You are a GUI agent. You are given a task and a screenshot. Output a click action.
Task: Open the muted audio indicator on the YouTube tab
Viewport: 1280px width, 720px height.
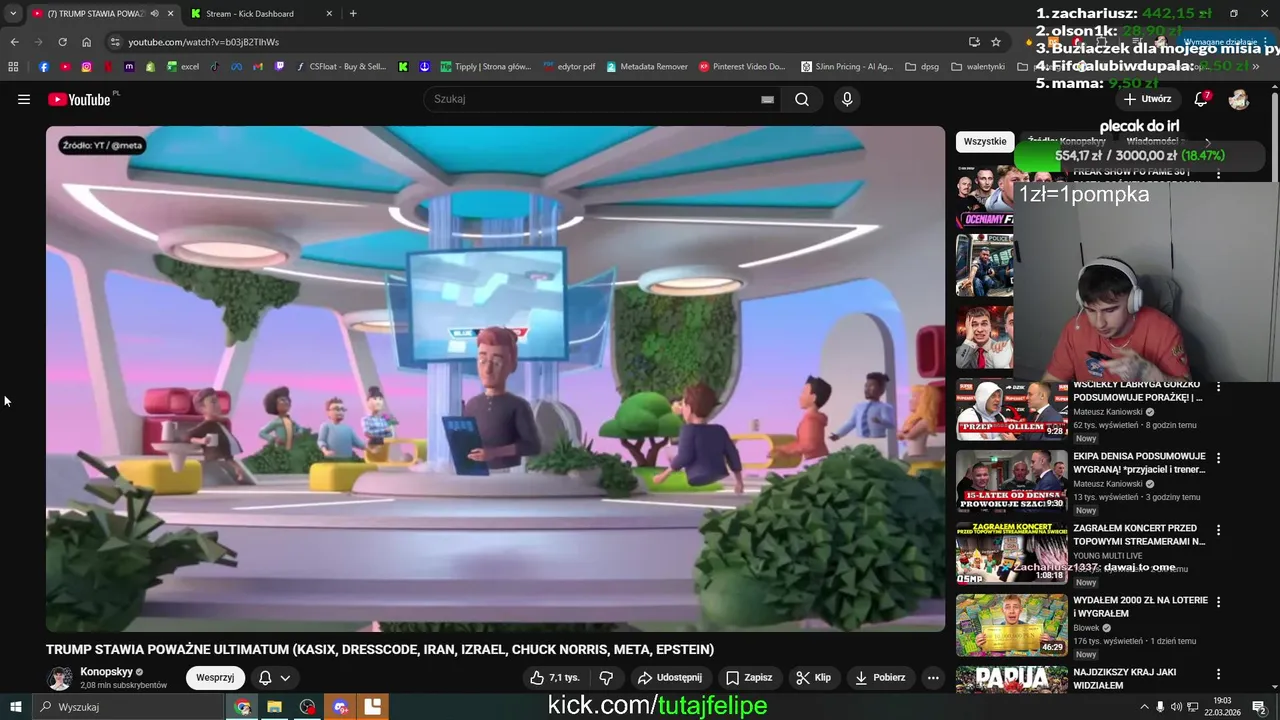154,14
